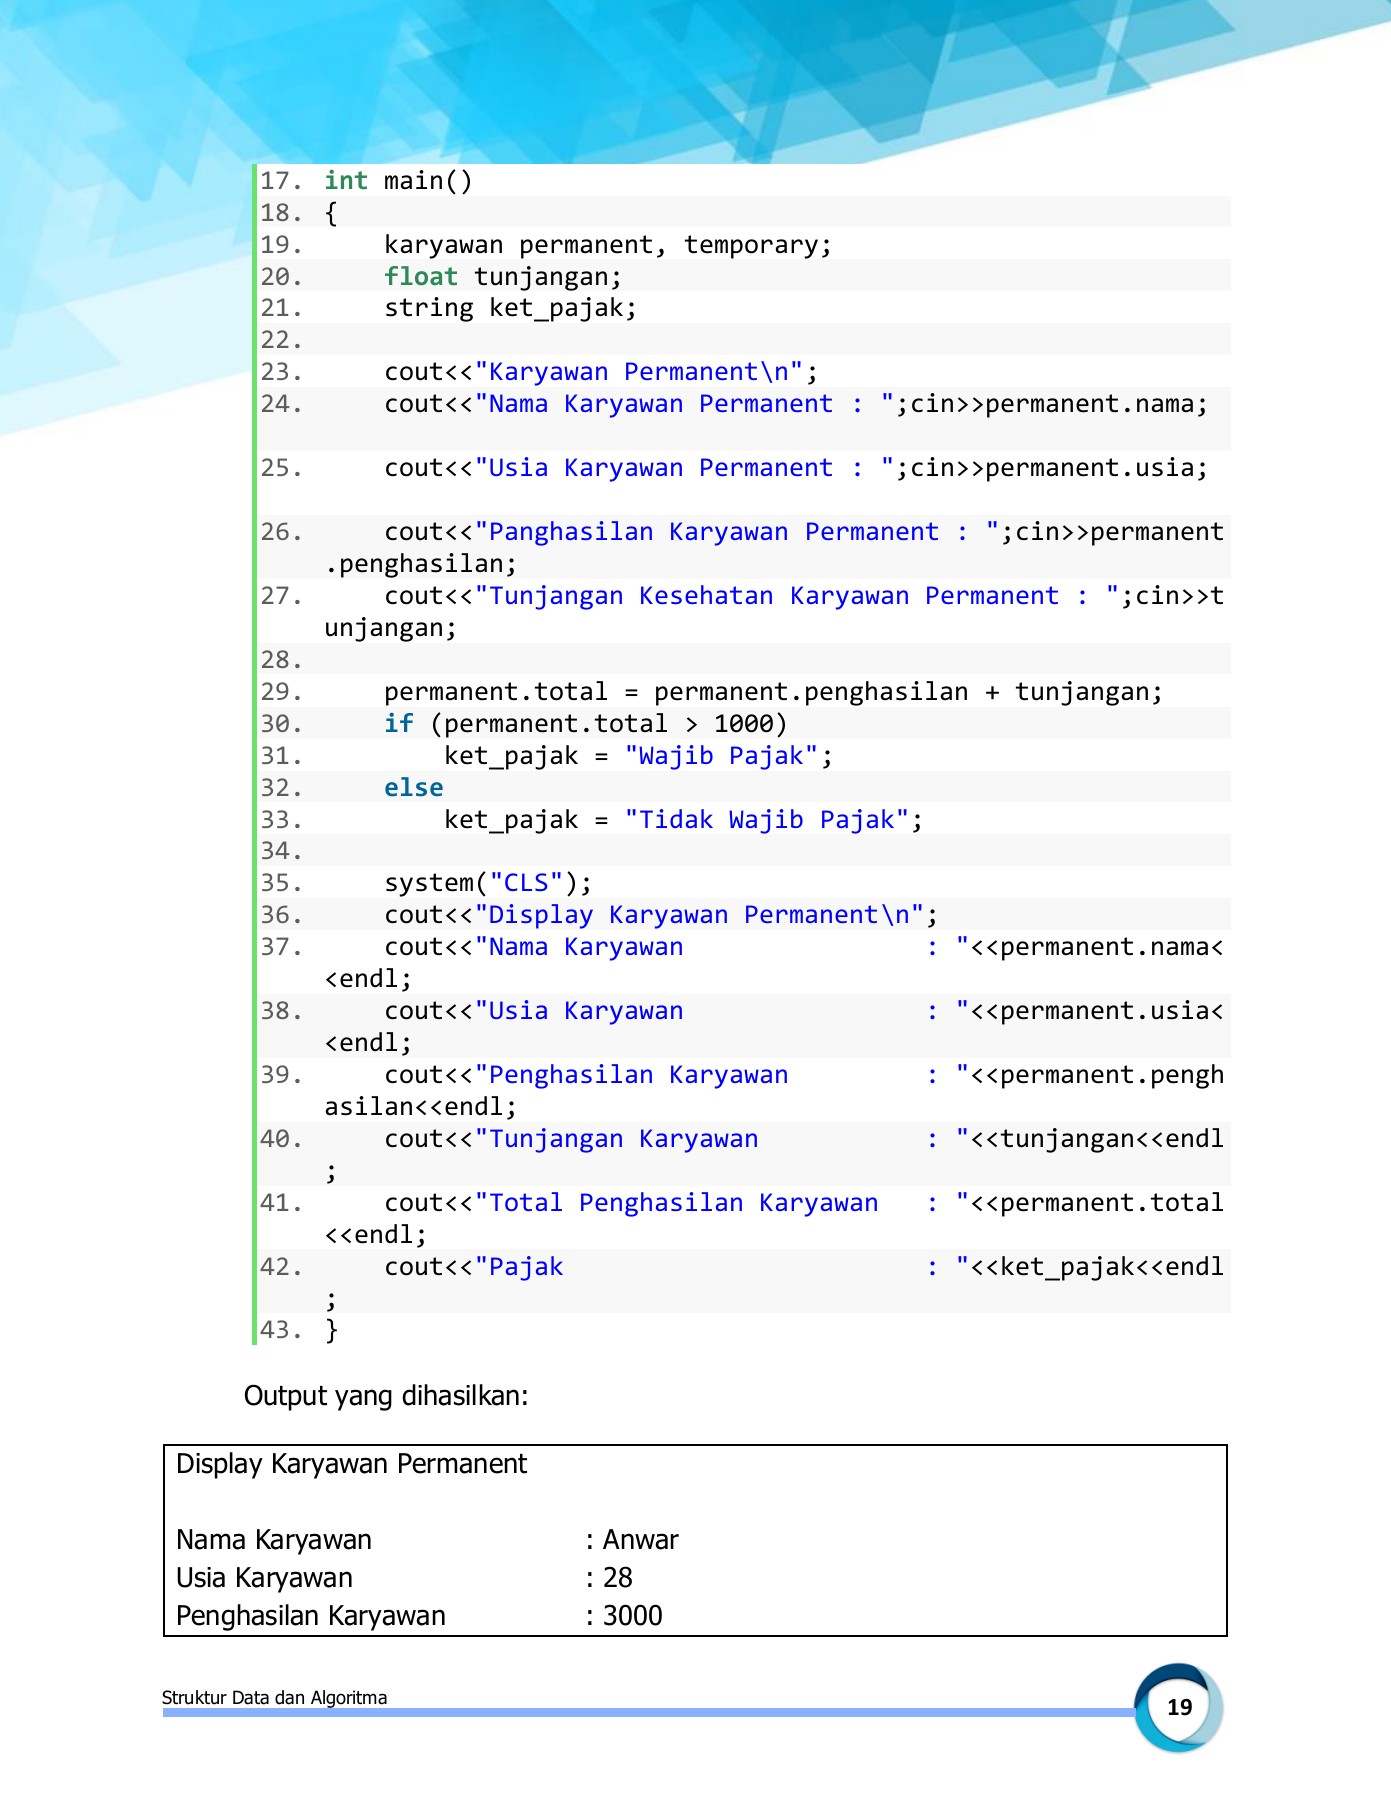The height and width of the screenshot is (1800, 1391).
Task: Click 'Display Karyawan Permanent' in the output box
Action: pyautogui.click(x=351, y=1464)
